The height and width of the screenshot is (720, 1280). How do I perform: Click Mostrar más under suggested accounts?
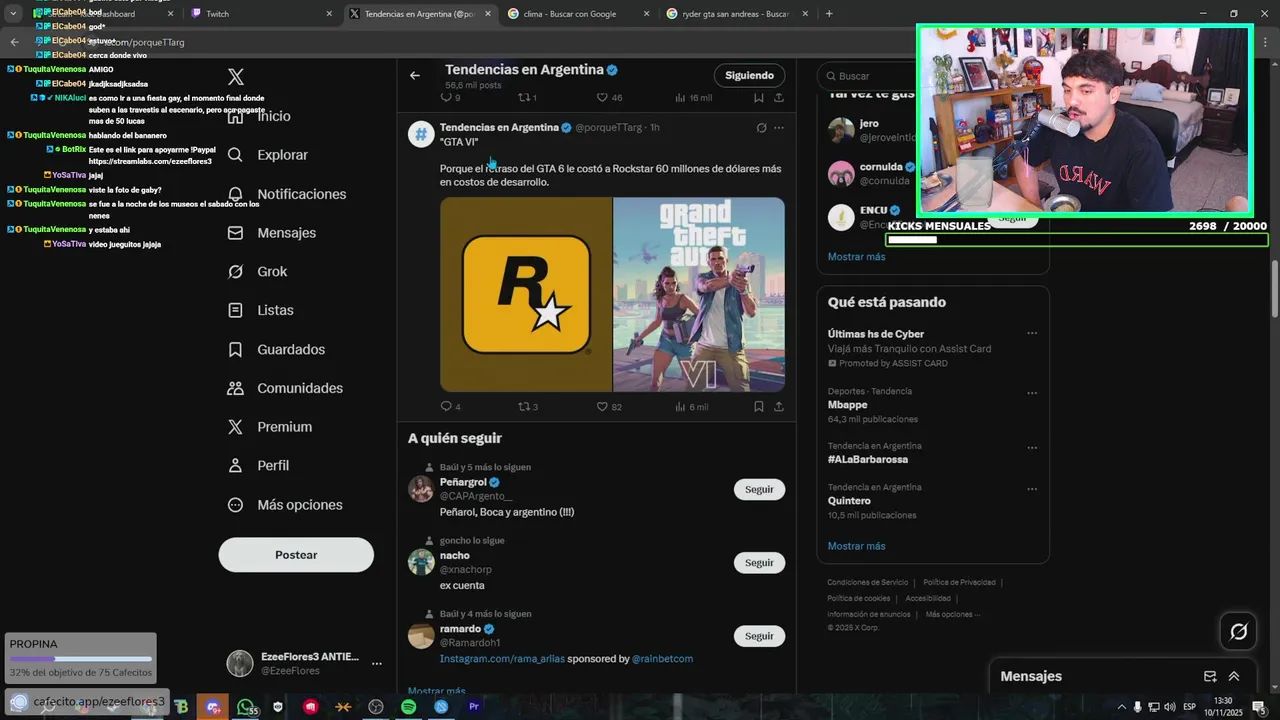pyautogui.click(x=856, y=257)
